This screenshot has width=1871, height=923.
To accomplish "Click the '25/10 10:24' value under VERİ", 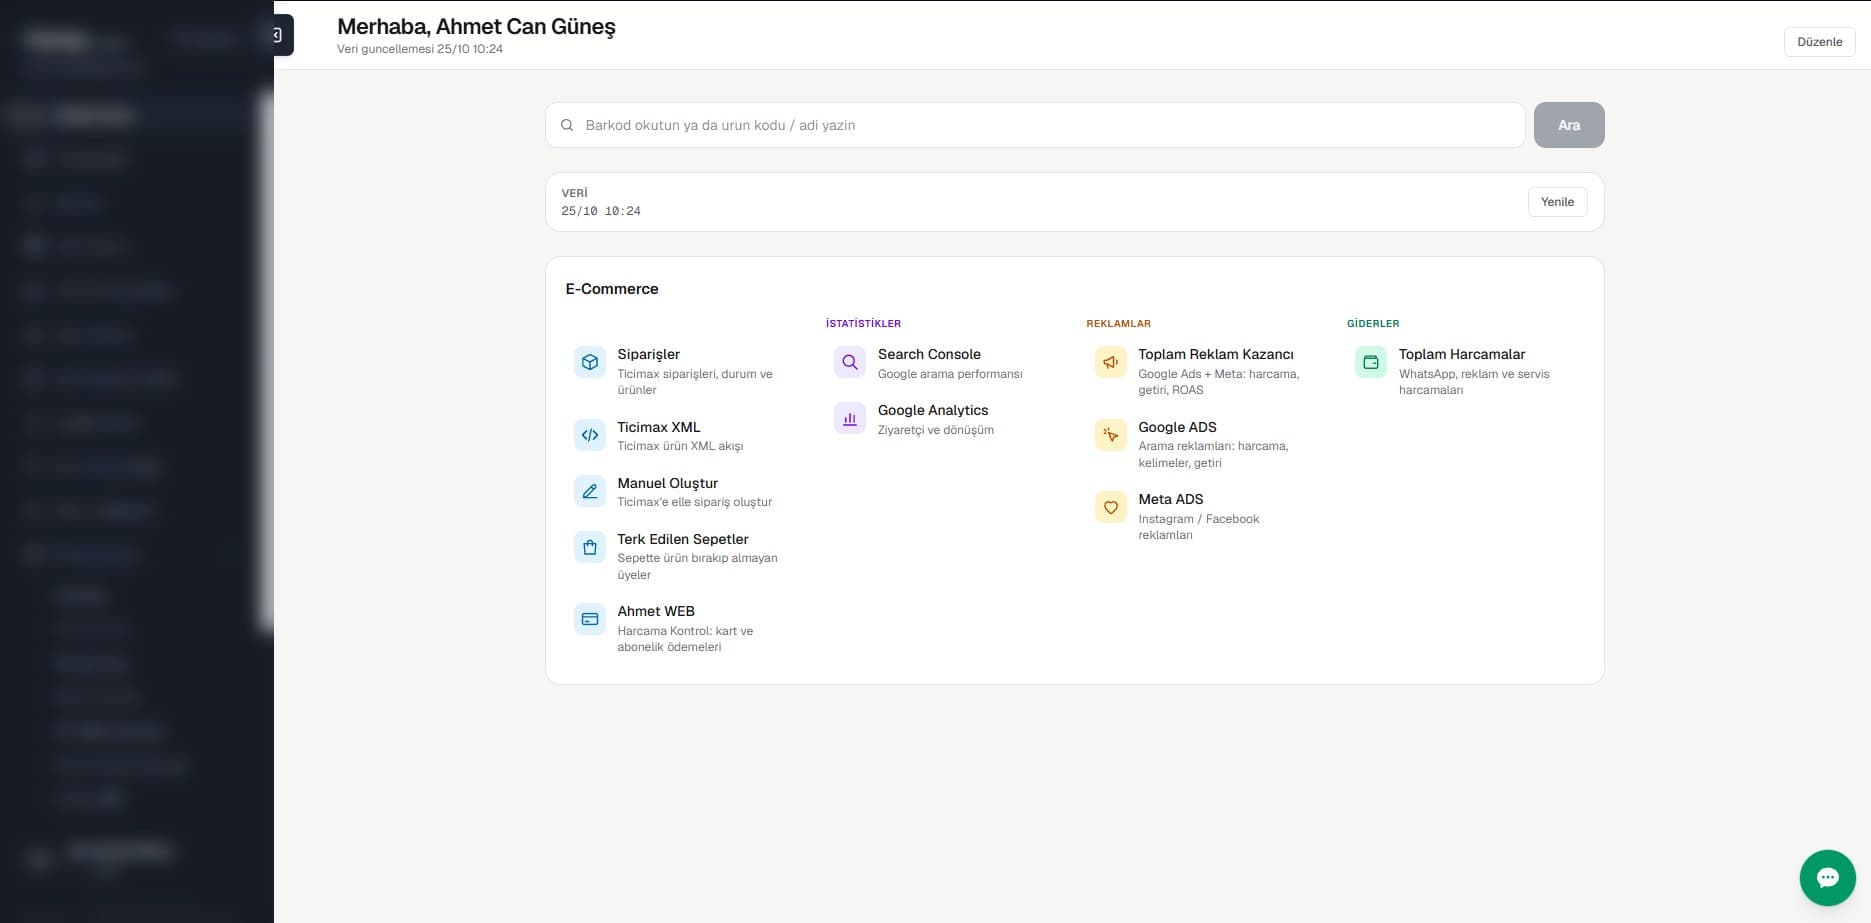I will [x=601, y=211].
